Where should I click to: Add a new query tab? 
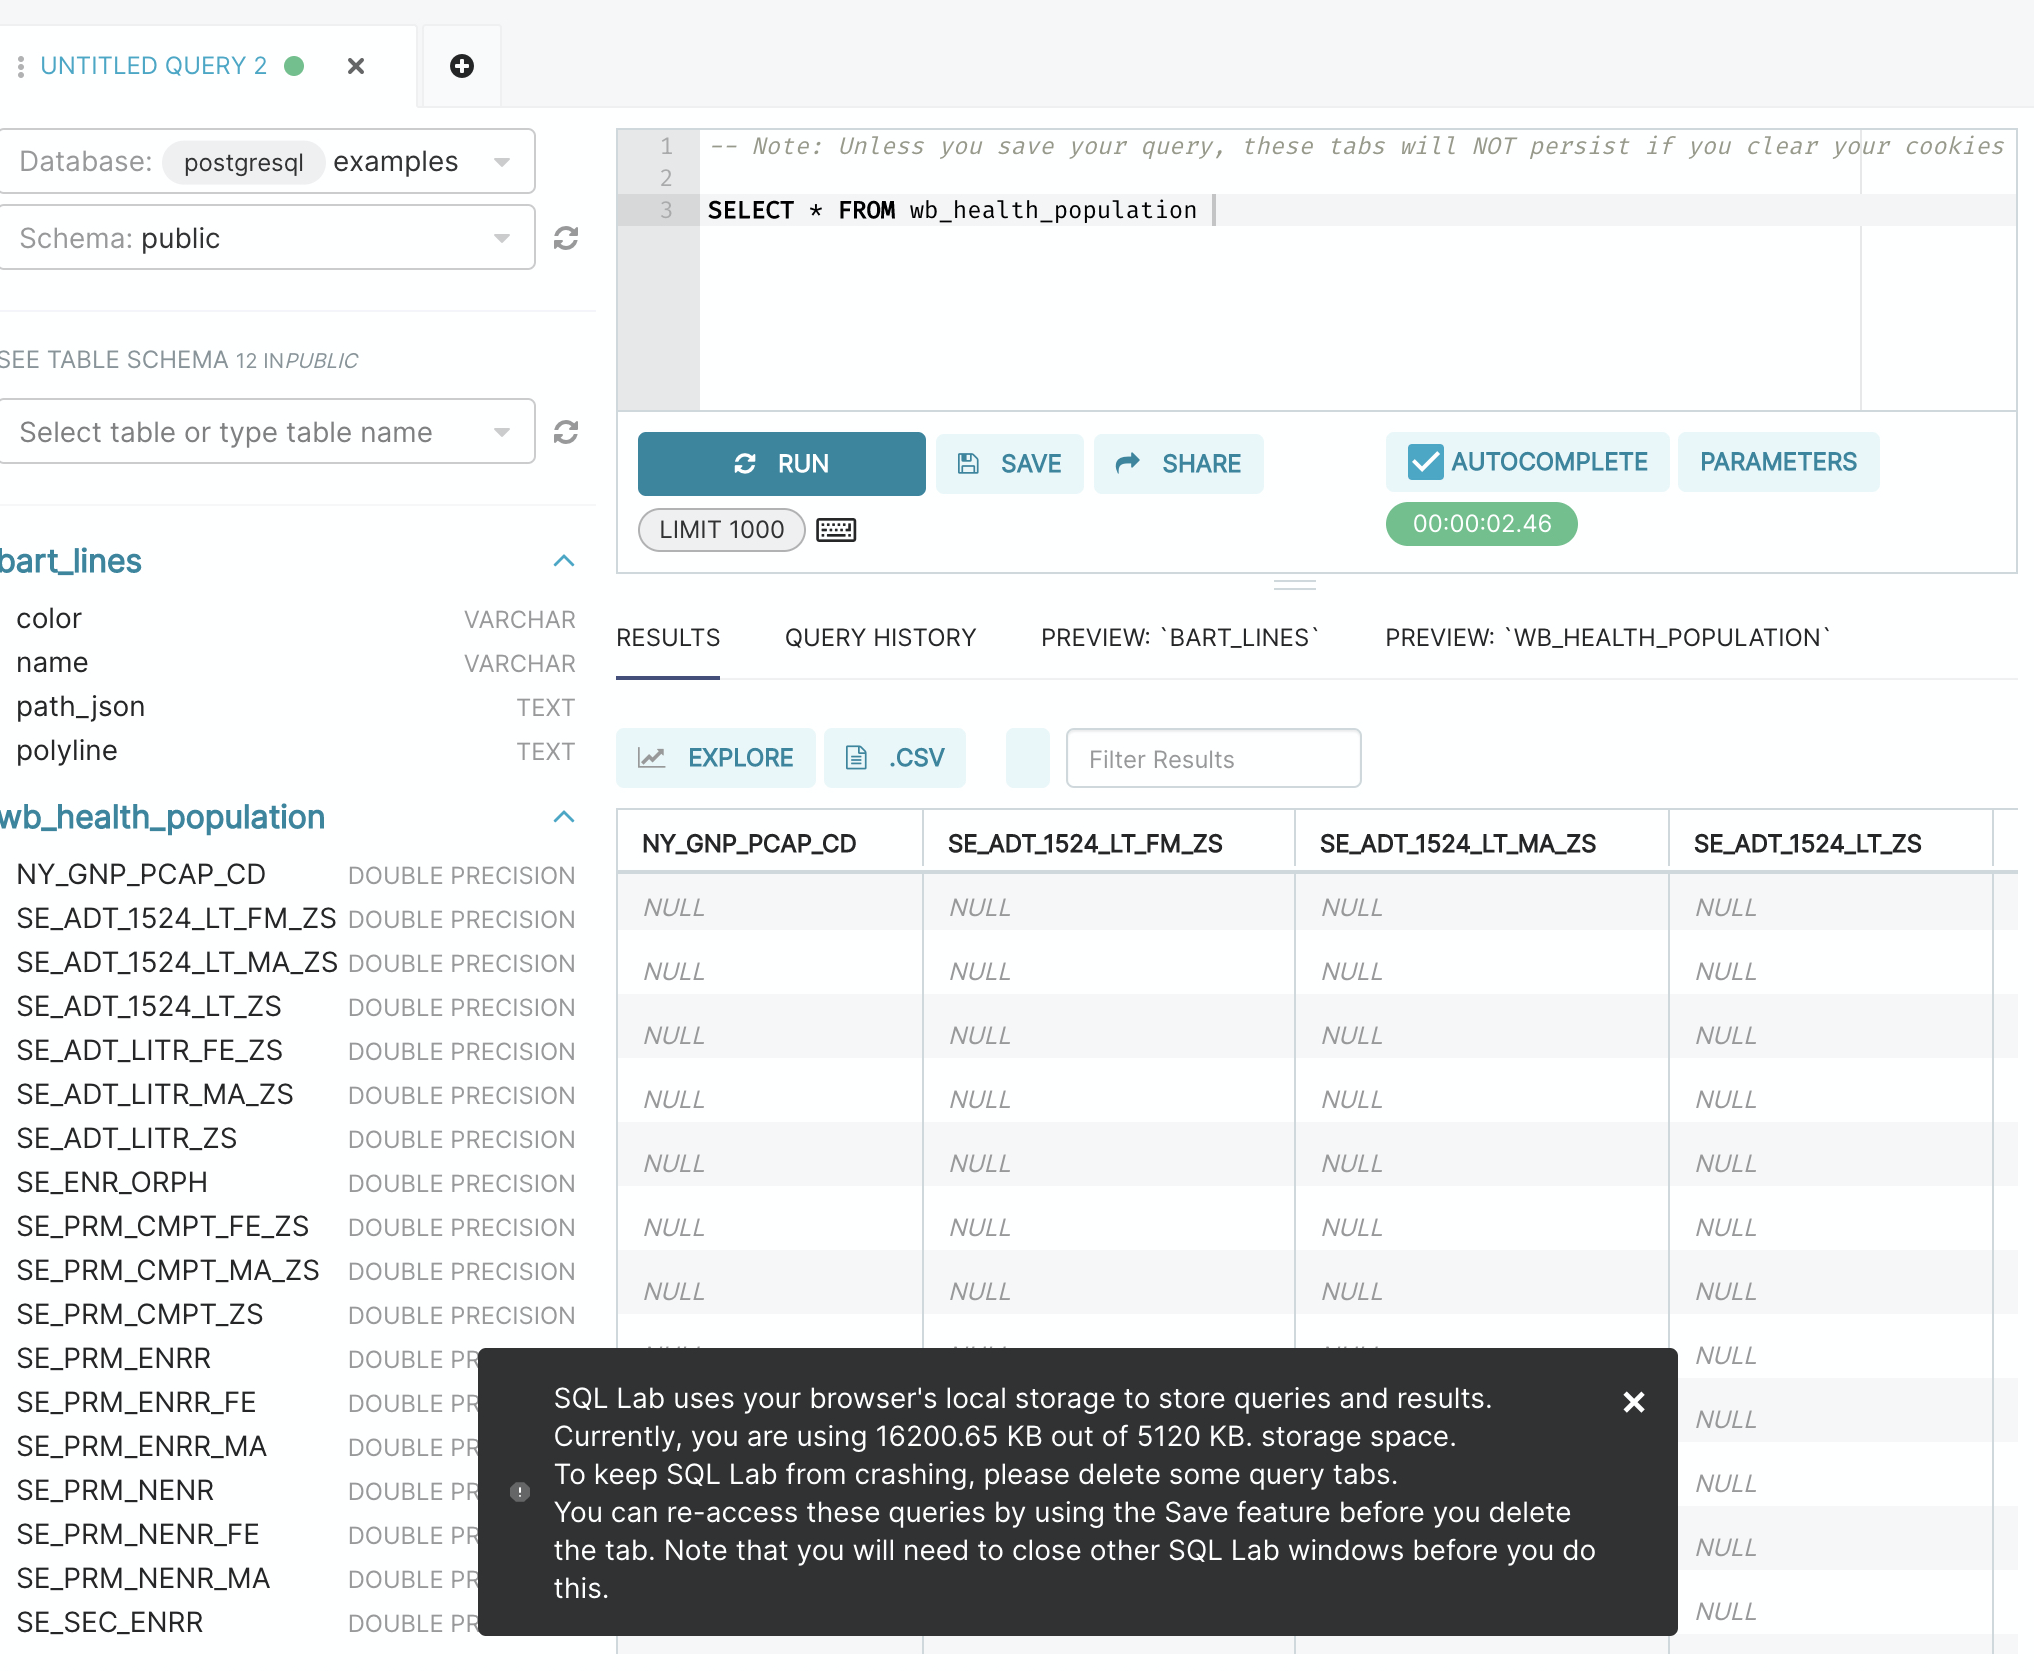[461, 66]
